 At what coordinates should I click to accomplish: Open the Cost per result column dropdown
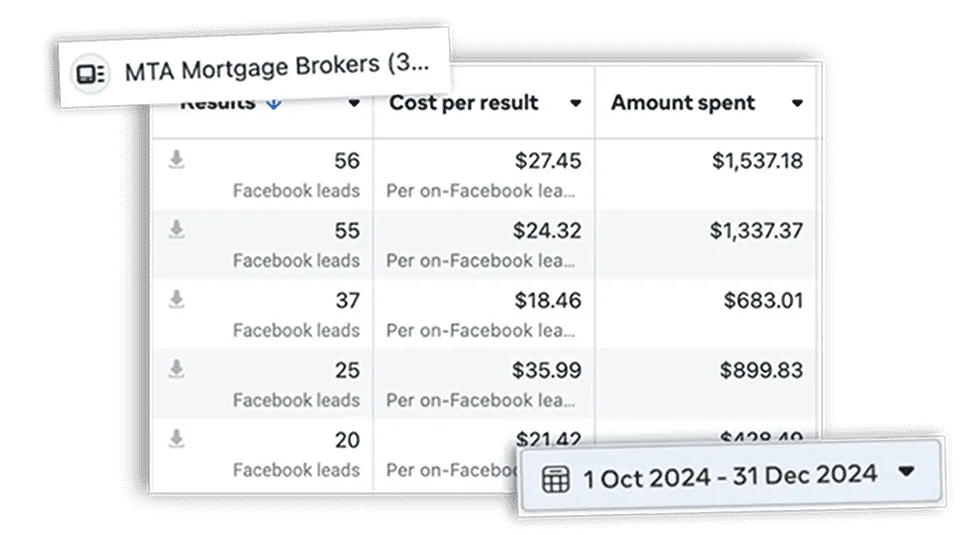tap(575, 103)
